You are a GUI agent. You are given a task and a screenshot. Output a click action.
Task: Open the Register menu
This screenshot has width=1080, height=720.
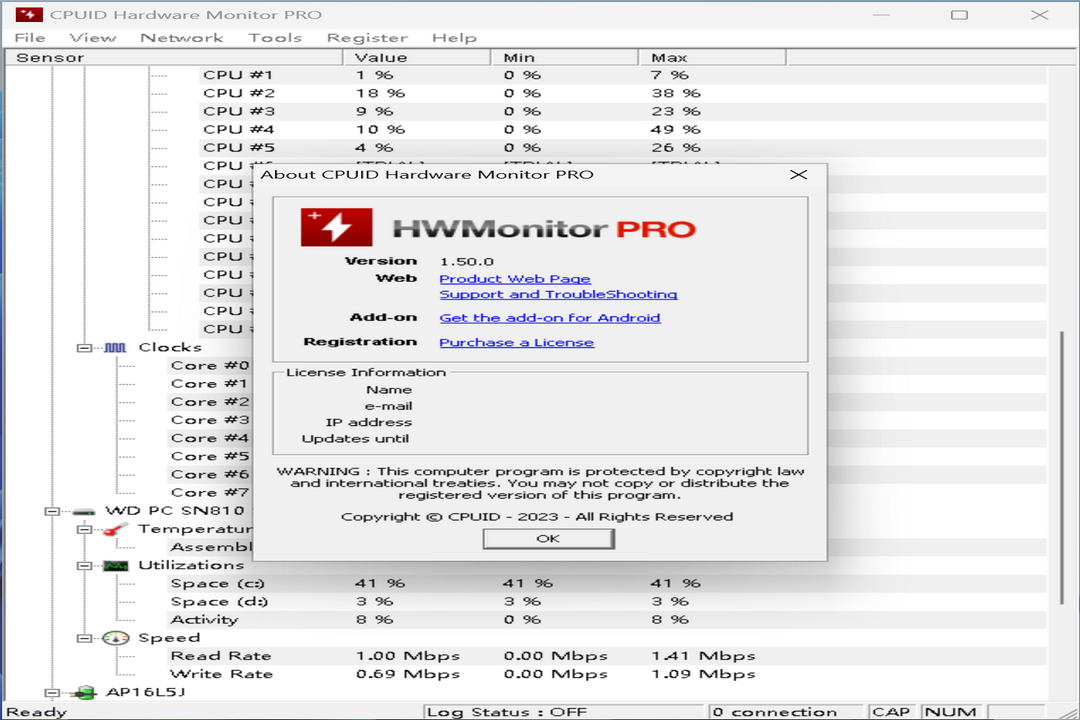click(367, 37)
